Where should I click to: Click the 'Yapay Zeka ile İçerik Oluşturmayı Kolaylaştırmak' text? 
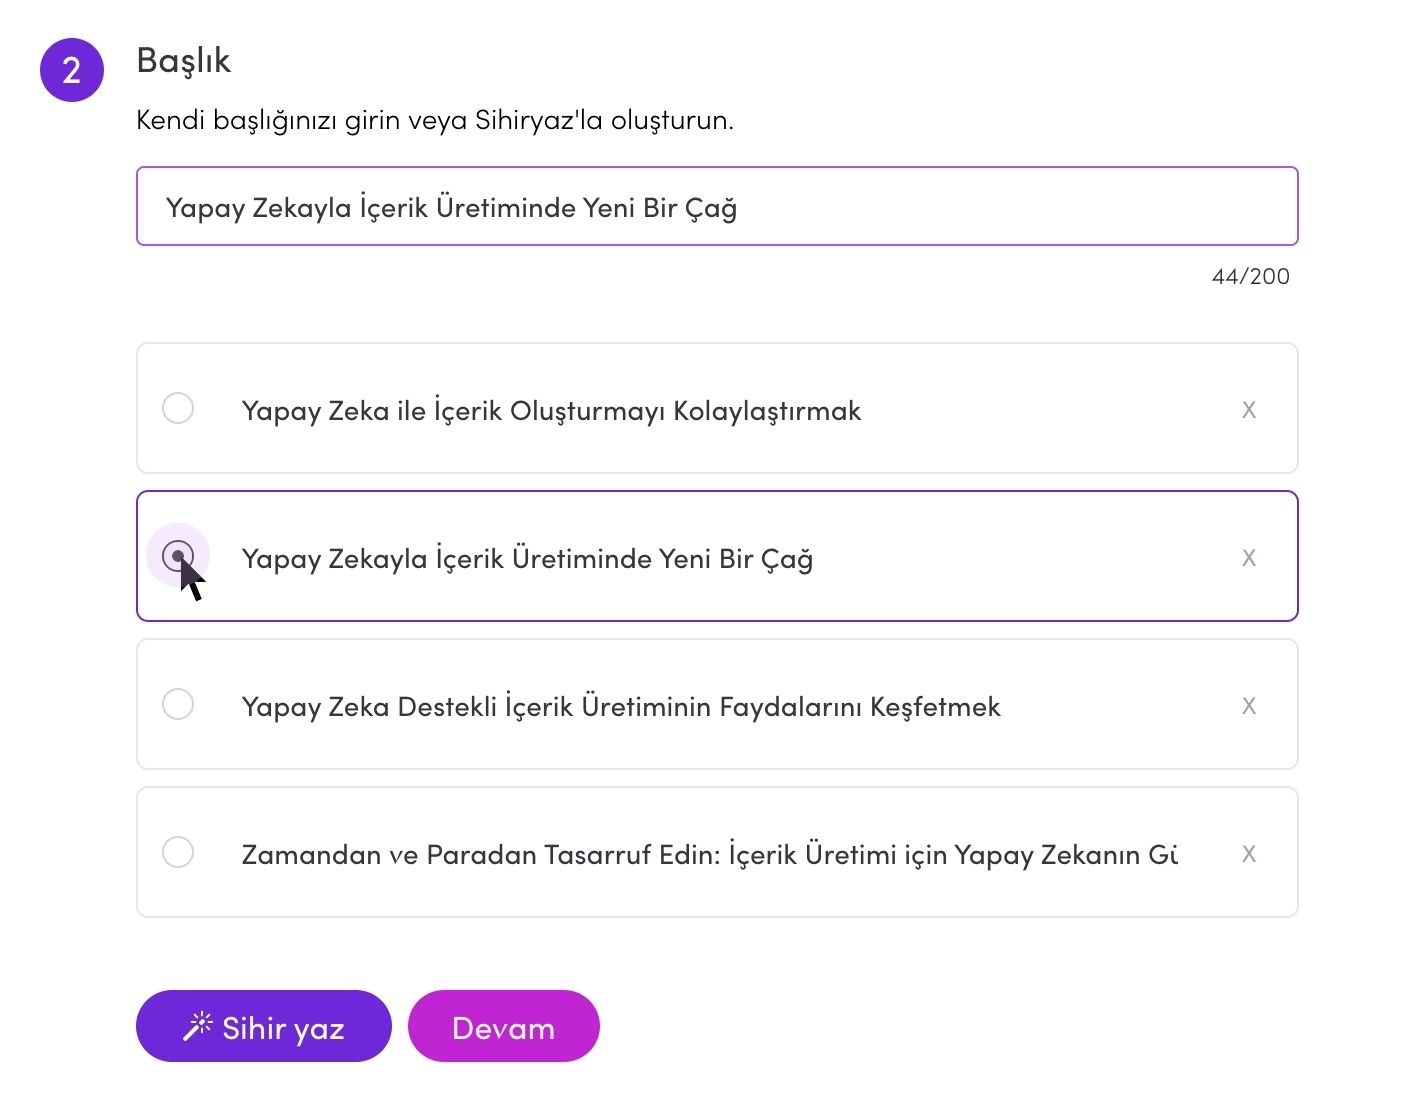551,411
